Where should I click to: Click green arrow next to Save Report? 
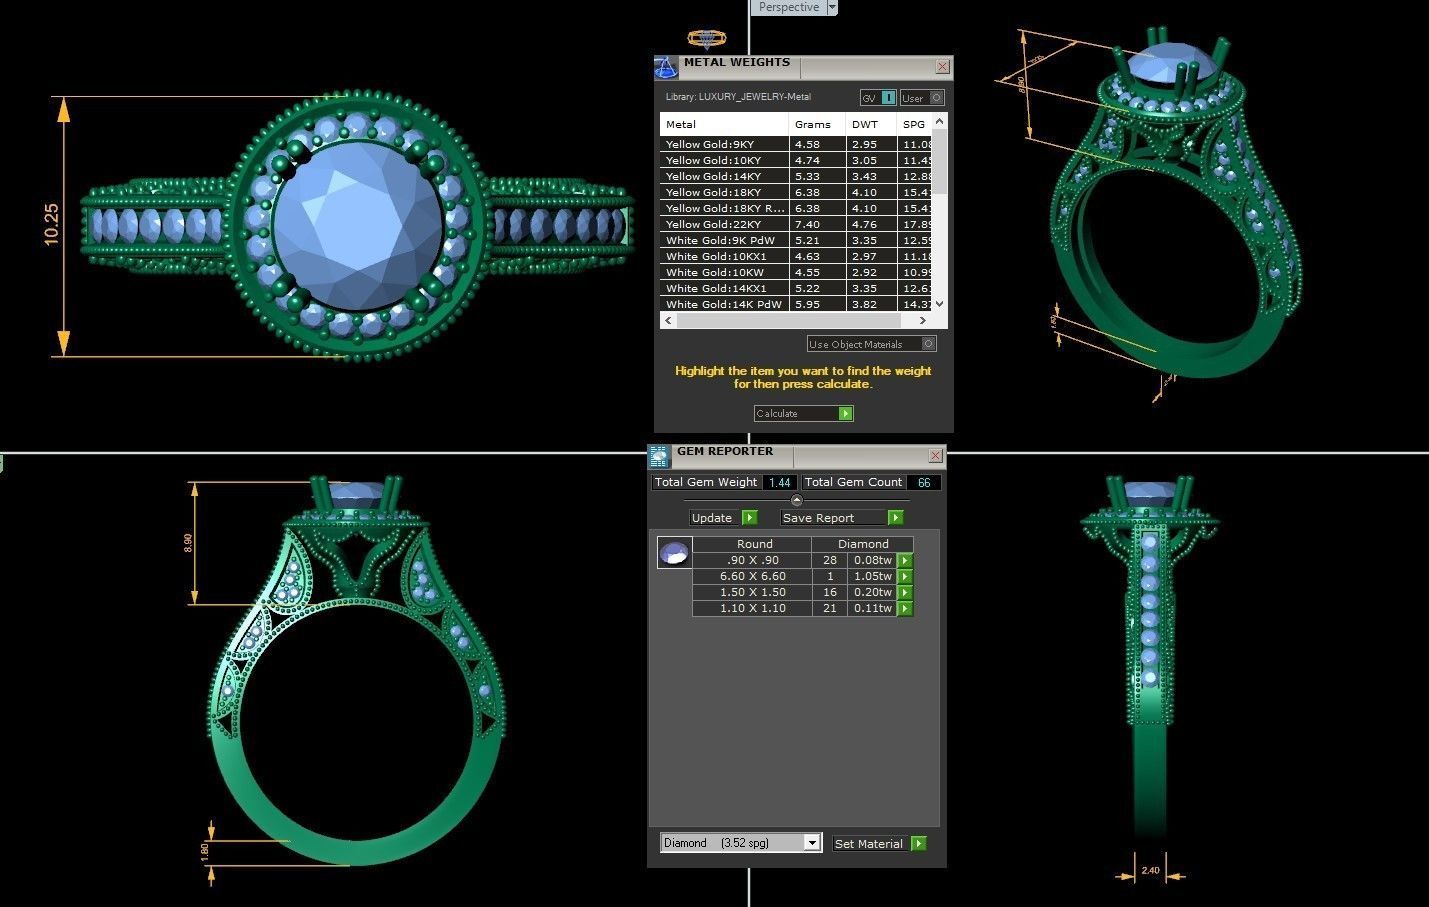(x=895, y=517)
